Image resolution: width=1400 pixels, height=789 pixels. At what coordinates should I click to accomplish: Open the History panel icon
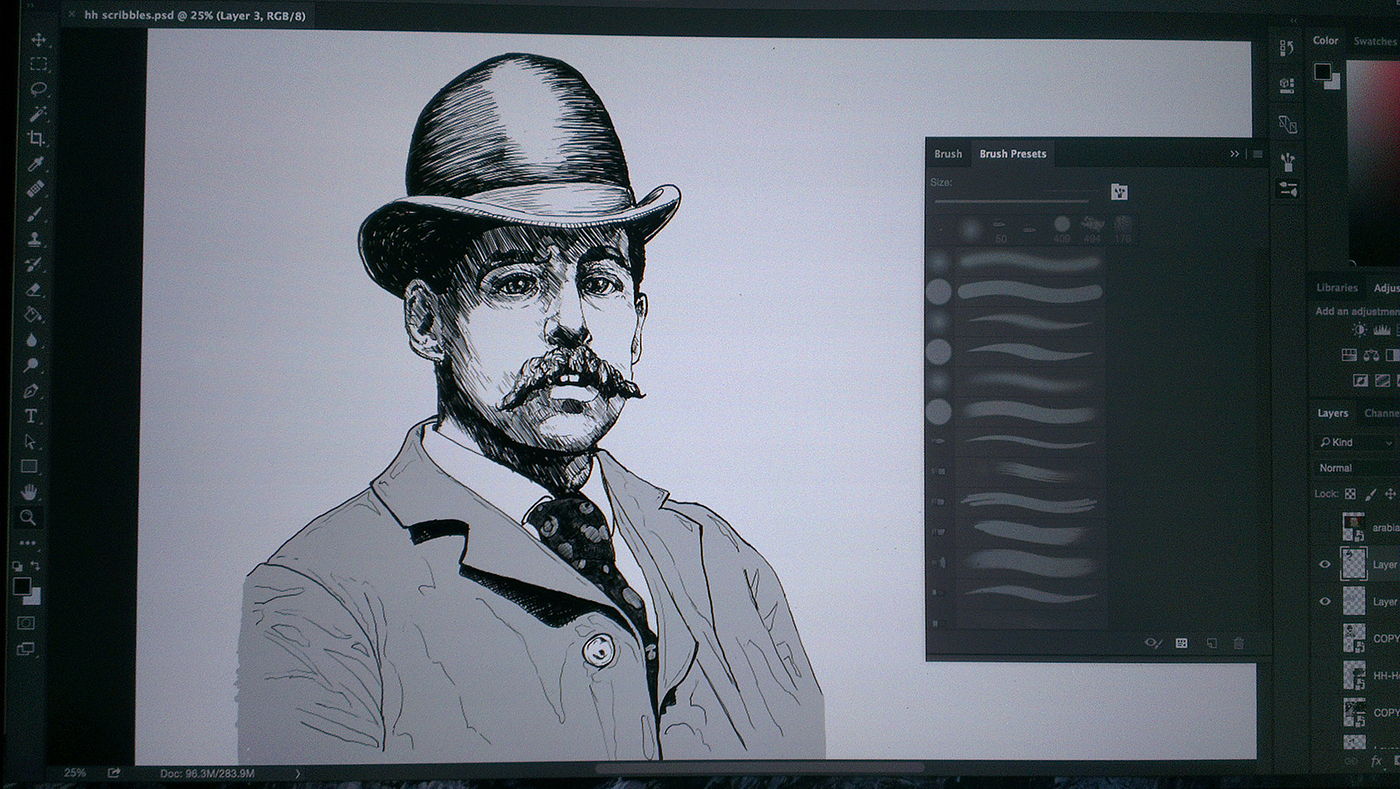pos(1287,48)
